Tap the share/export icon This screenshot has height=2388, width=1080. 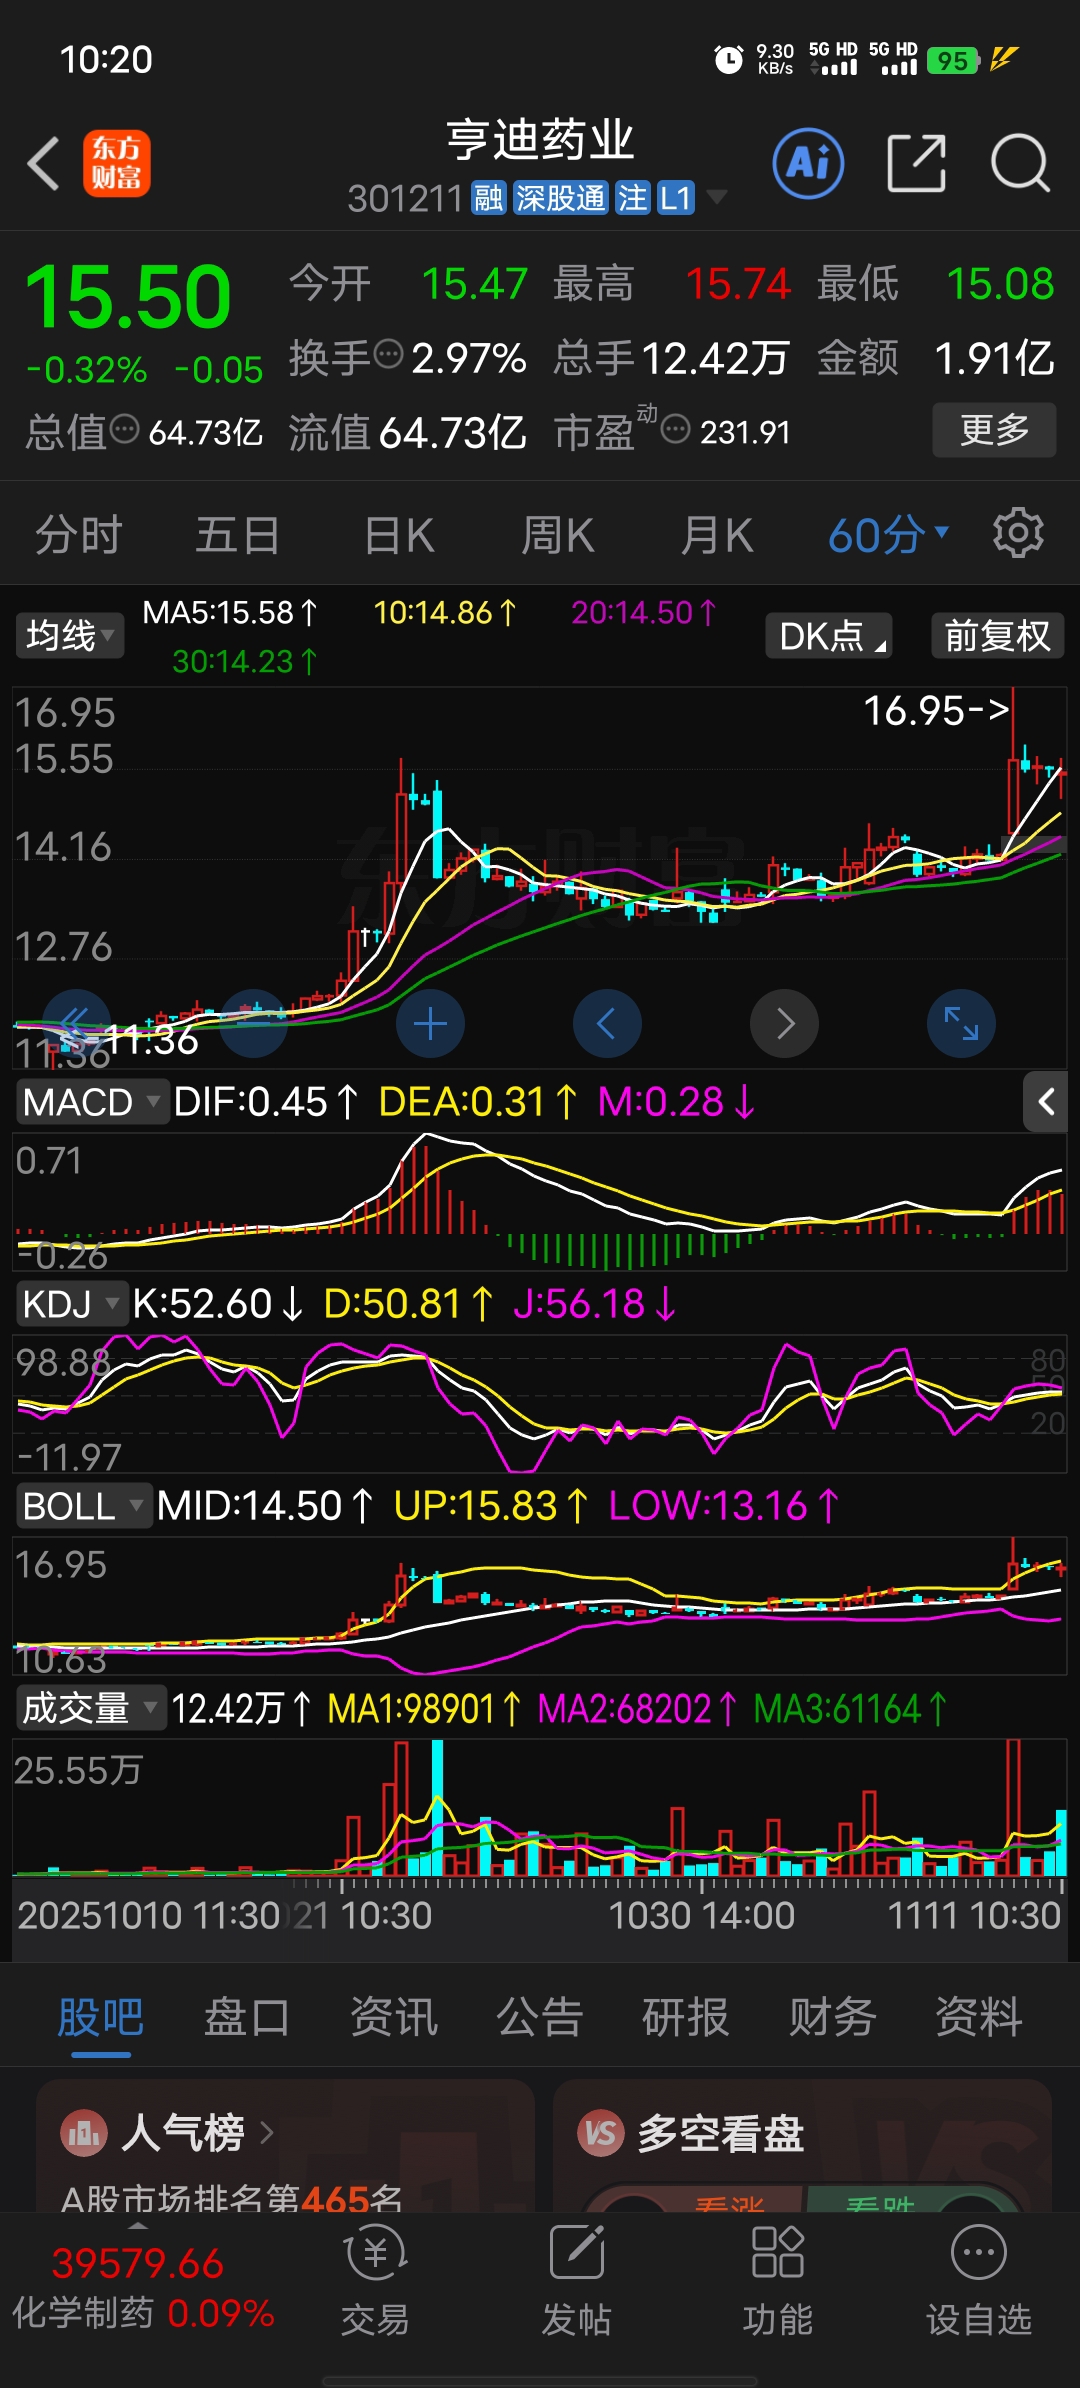tap(917, 163)
